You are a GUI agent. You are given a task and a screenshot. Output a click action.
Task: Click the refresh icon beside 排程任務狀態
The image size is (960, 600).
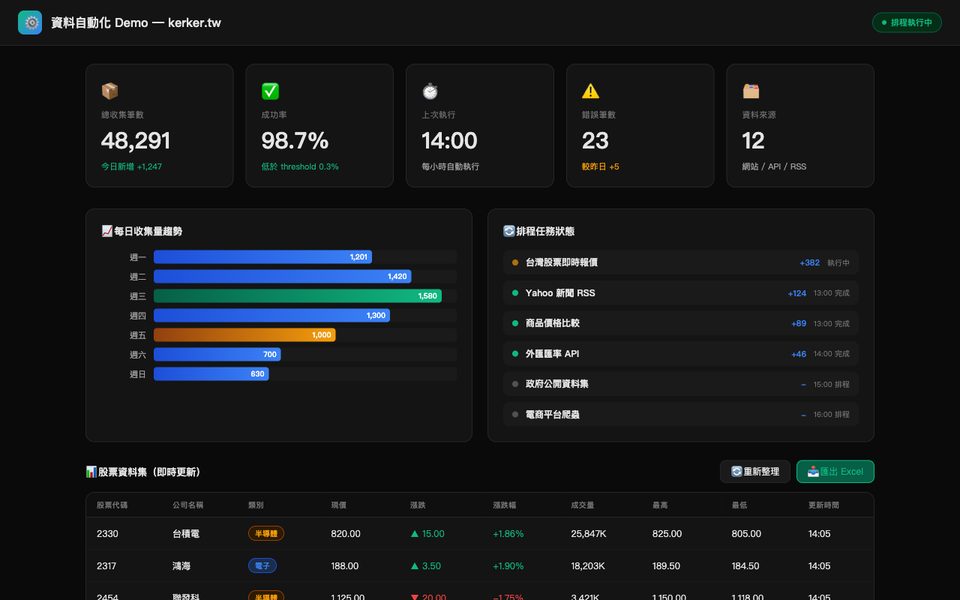pos(509,231)
